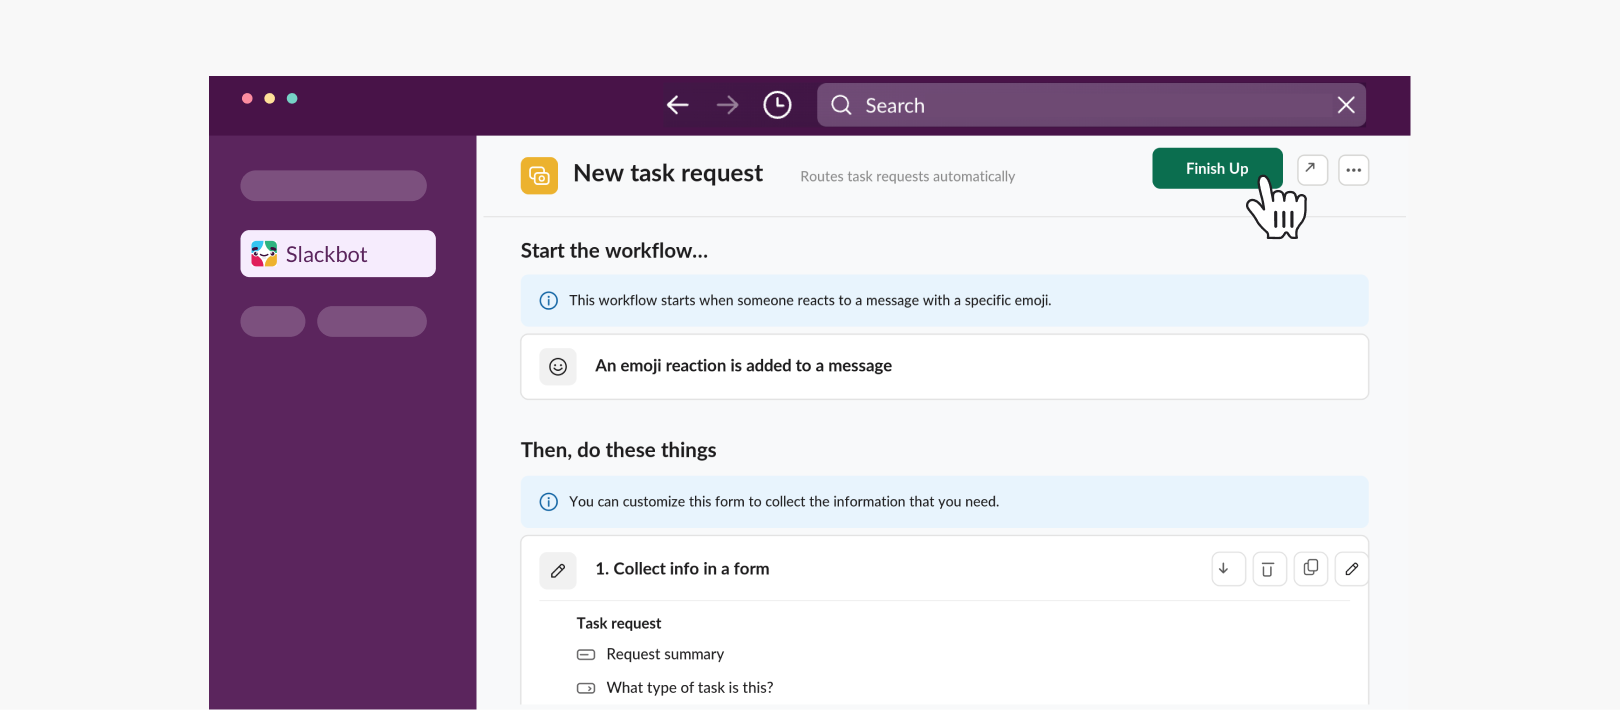The image size is (1620, 710).
Task: Click the magnifying glass search icon
Action: [x=841, y=105]
